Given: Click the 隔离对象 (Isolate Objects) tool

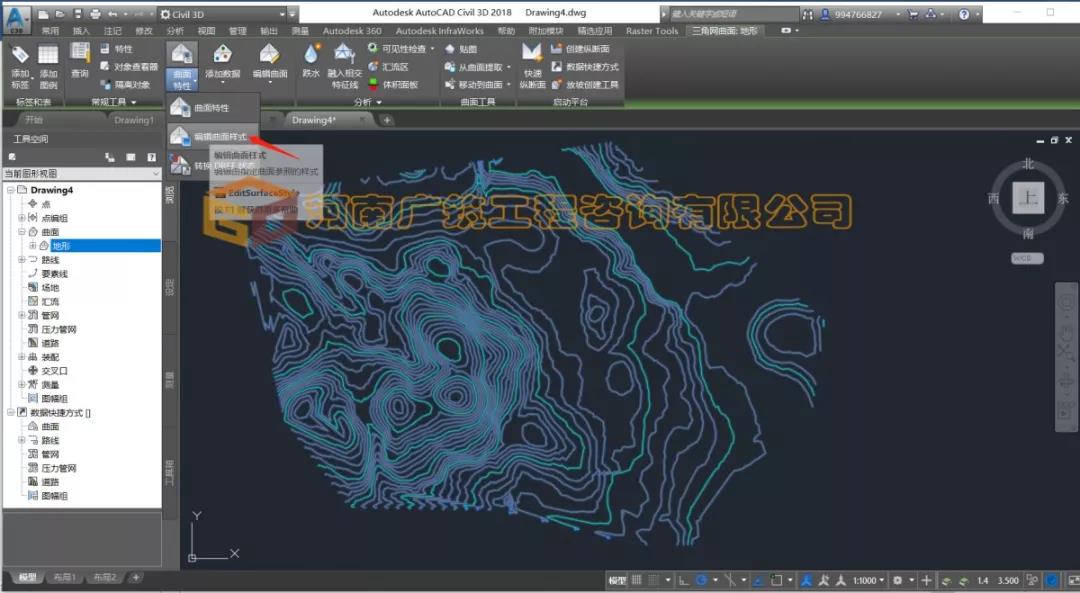Looking at the screenshot, I should (125, 85).
